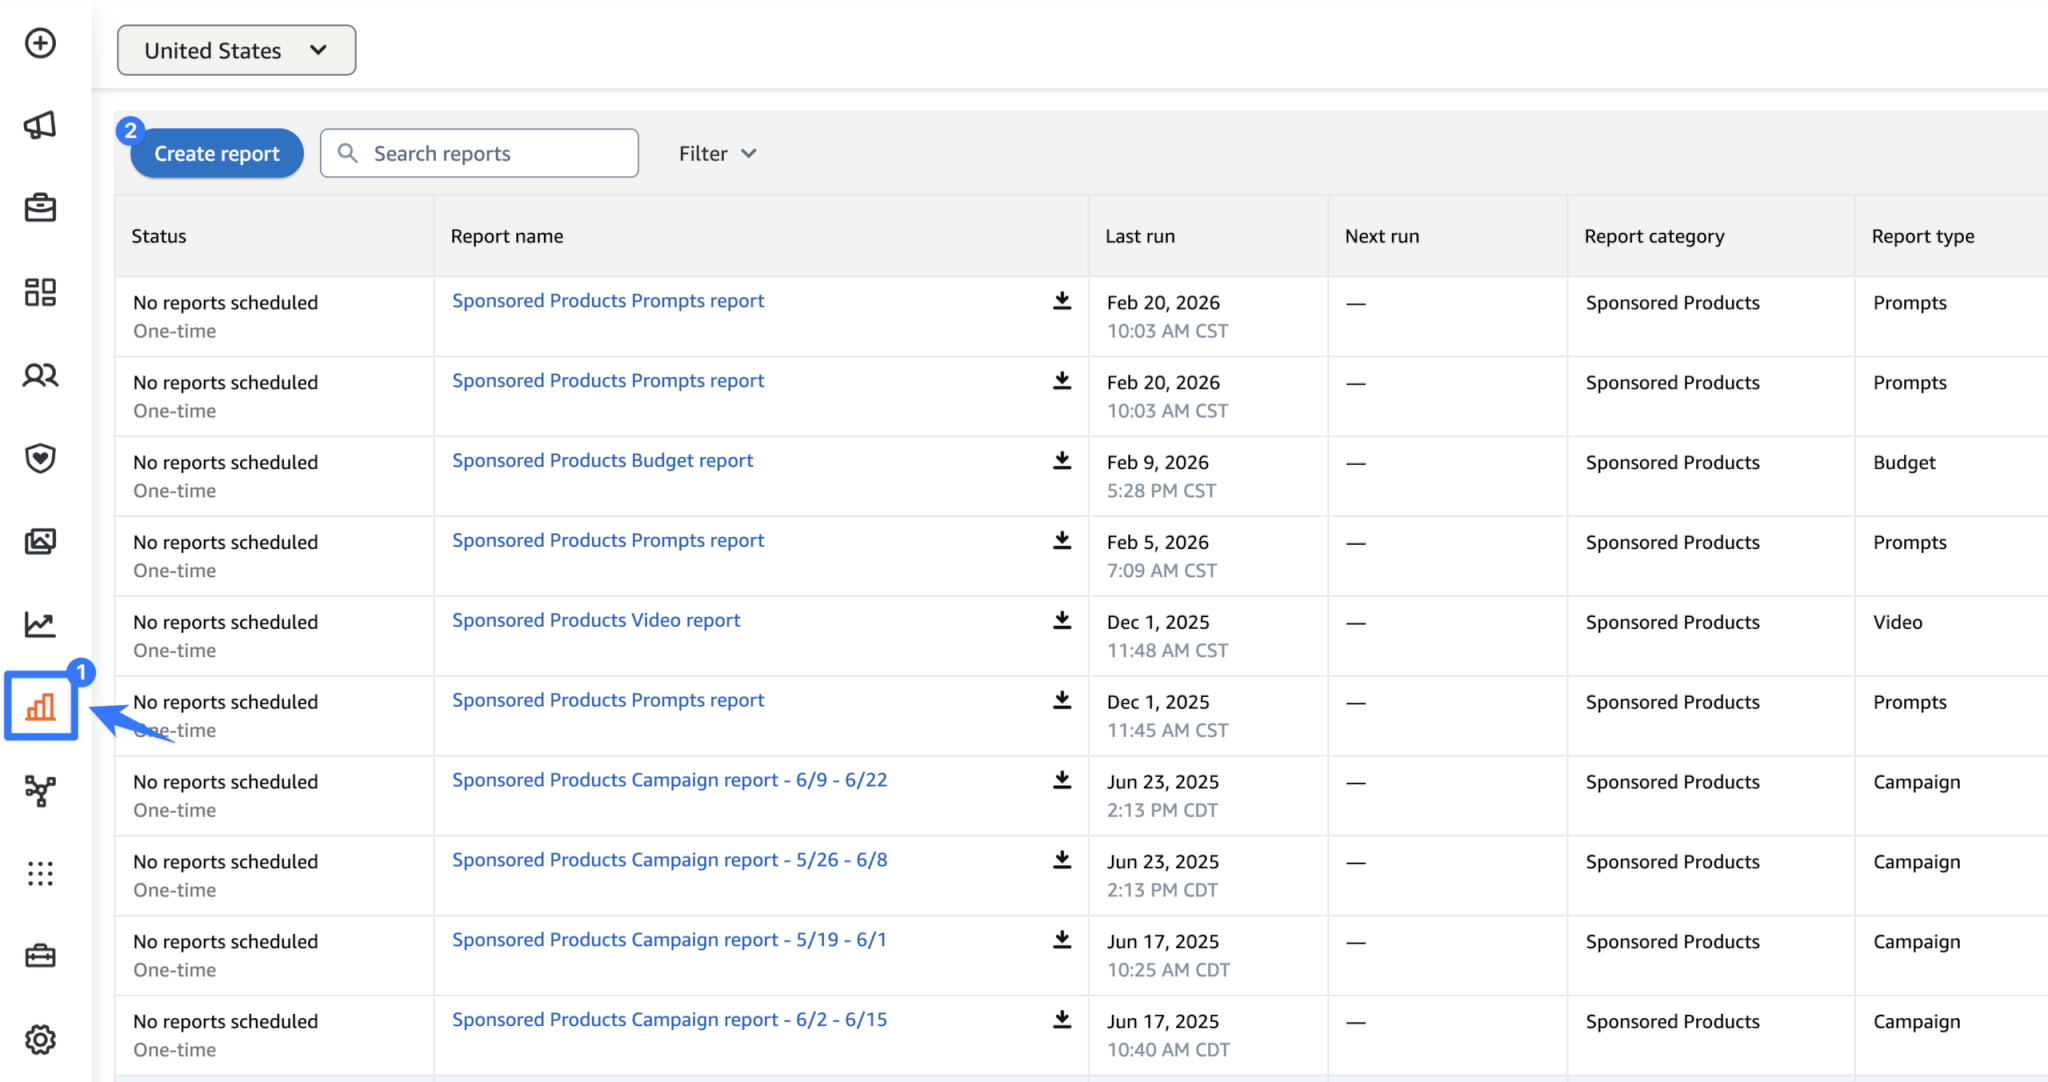The width and height of the screenshot is (2048, 1082).
Task: Open the nine-dot apps grid icon
Action: click(x=40, y=874)
